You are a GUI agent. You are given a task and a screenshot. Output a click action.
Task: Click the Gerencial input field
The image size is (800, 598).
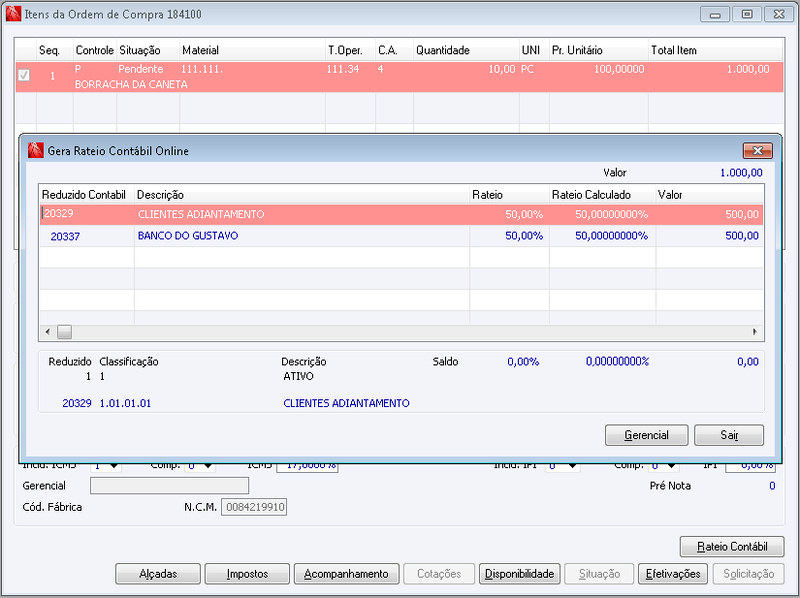(169, 486)
